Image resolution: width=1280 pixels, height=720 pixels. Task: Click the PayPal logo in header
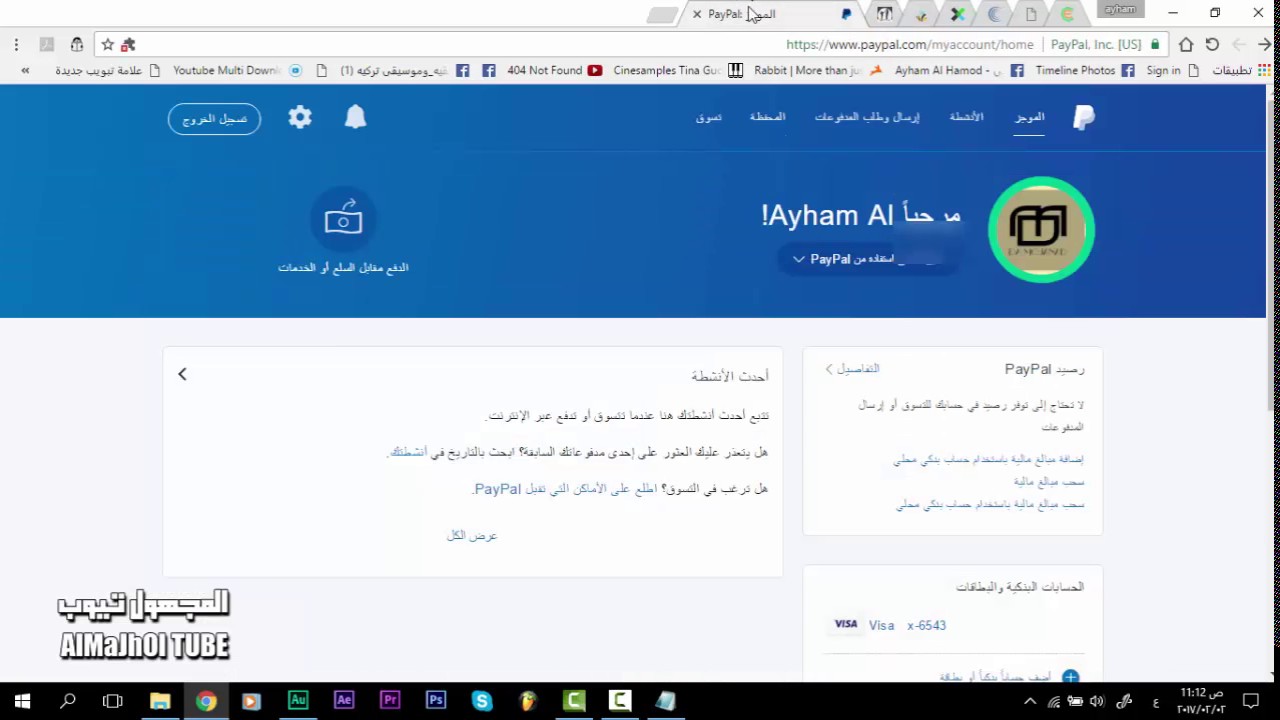coord(1084,118)
